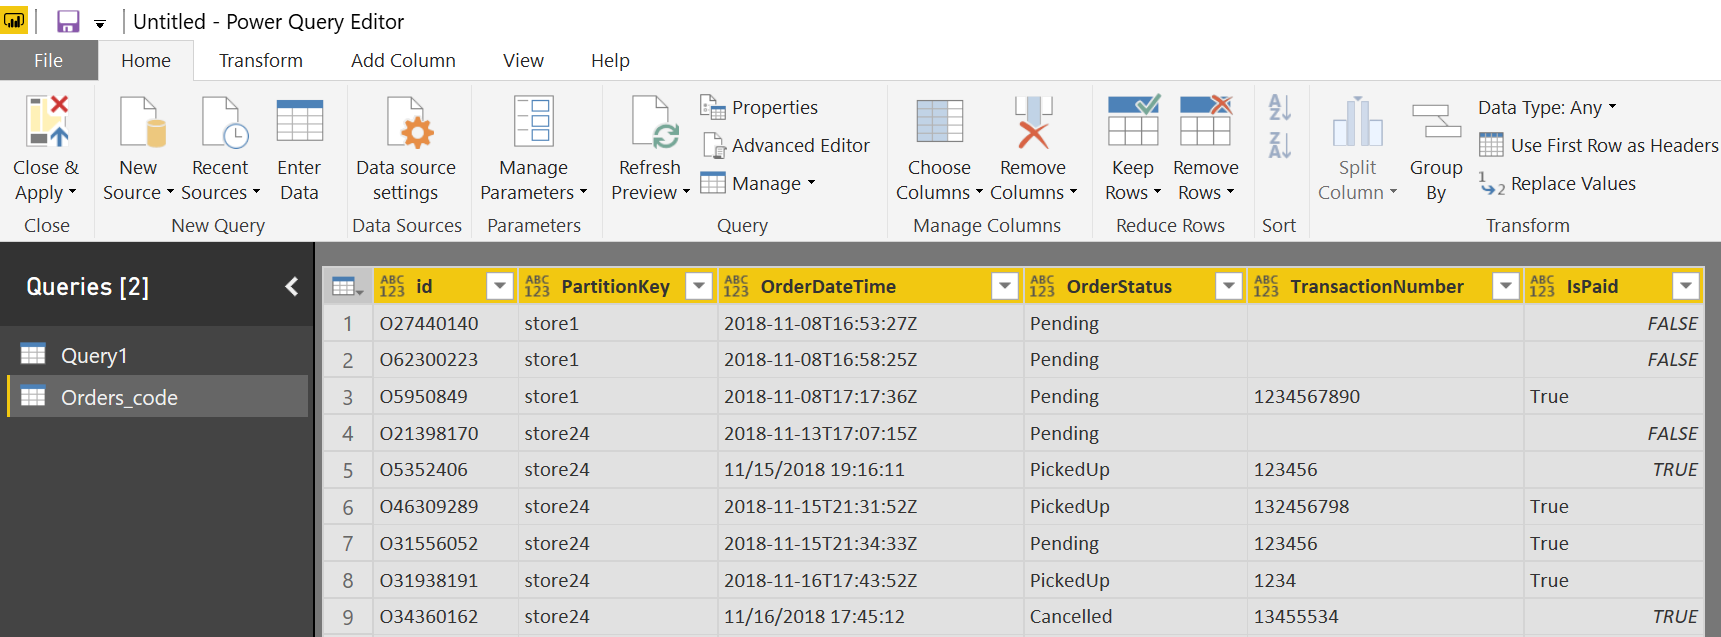
Task: Select the Orders_code query
Action: tap(158, 397)
